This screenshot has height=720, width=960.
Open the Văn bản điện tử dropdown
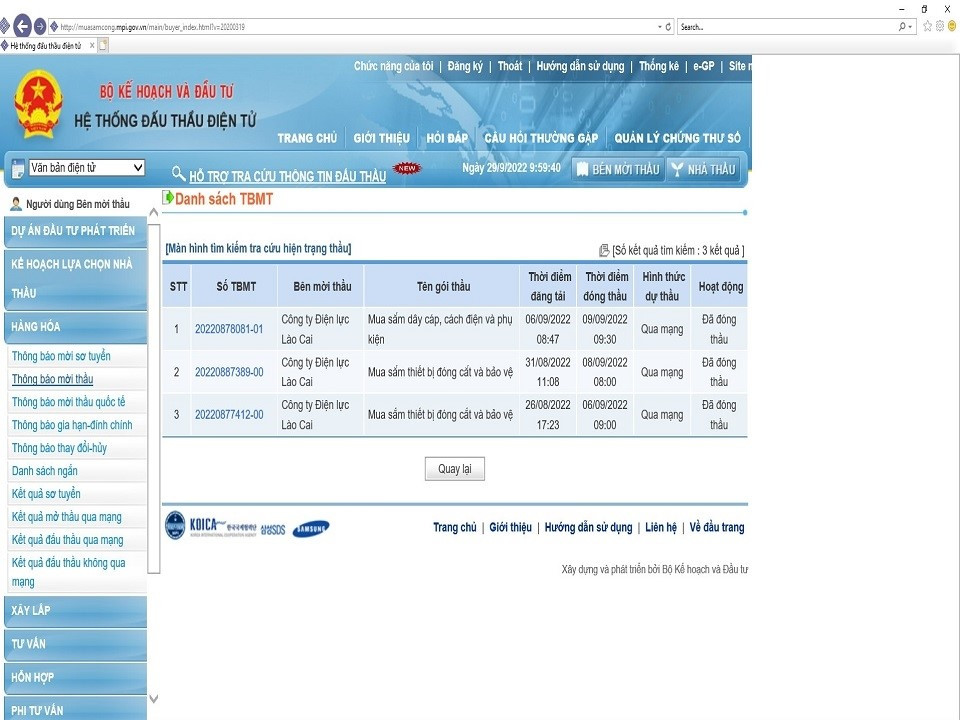pos(86,168)
